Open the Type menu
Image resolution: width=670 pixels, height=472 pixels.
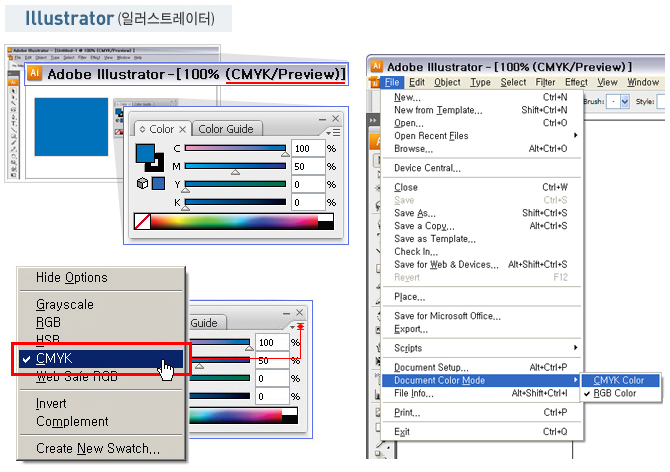click(480, 82)
